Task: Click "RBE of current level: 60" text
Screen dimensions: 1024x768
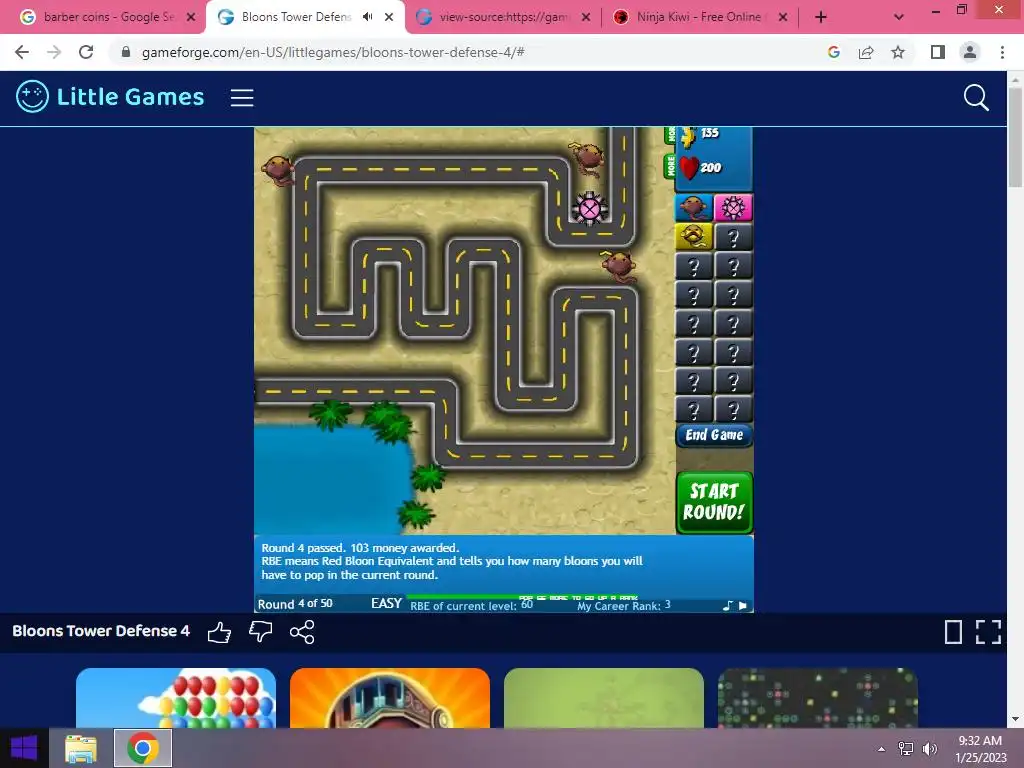Action: pyautogui.click(x=472, y=605)
